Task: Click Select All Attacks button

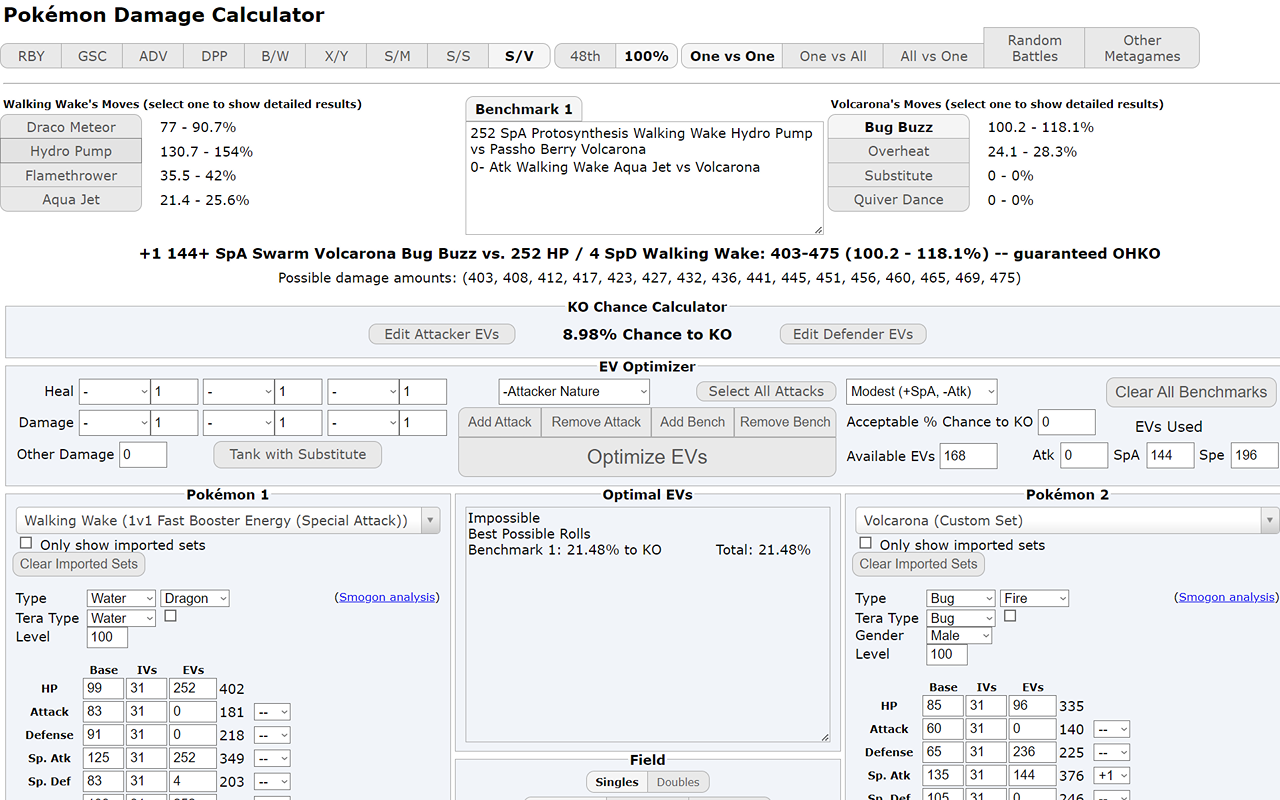Action: [766, 391]
